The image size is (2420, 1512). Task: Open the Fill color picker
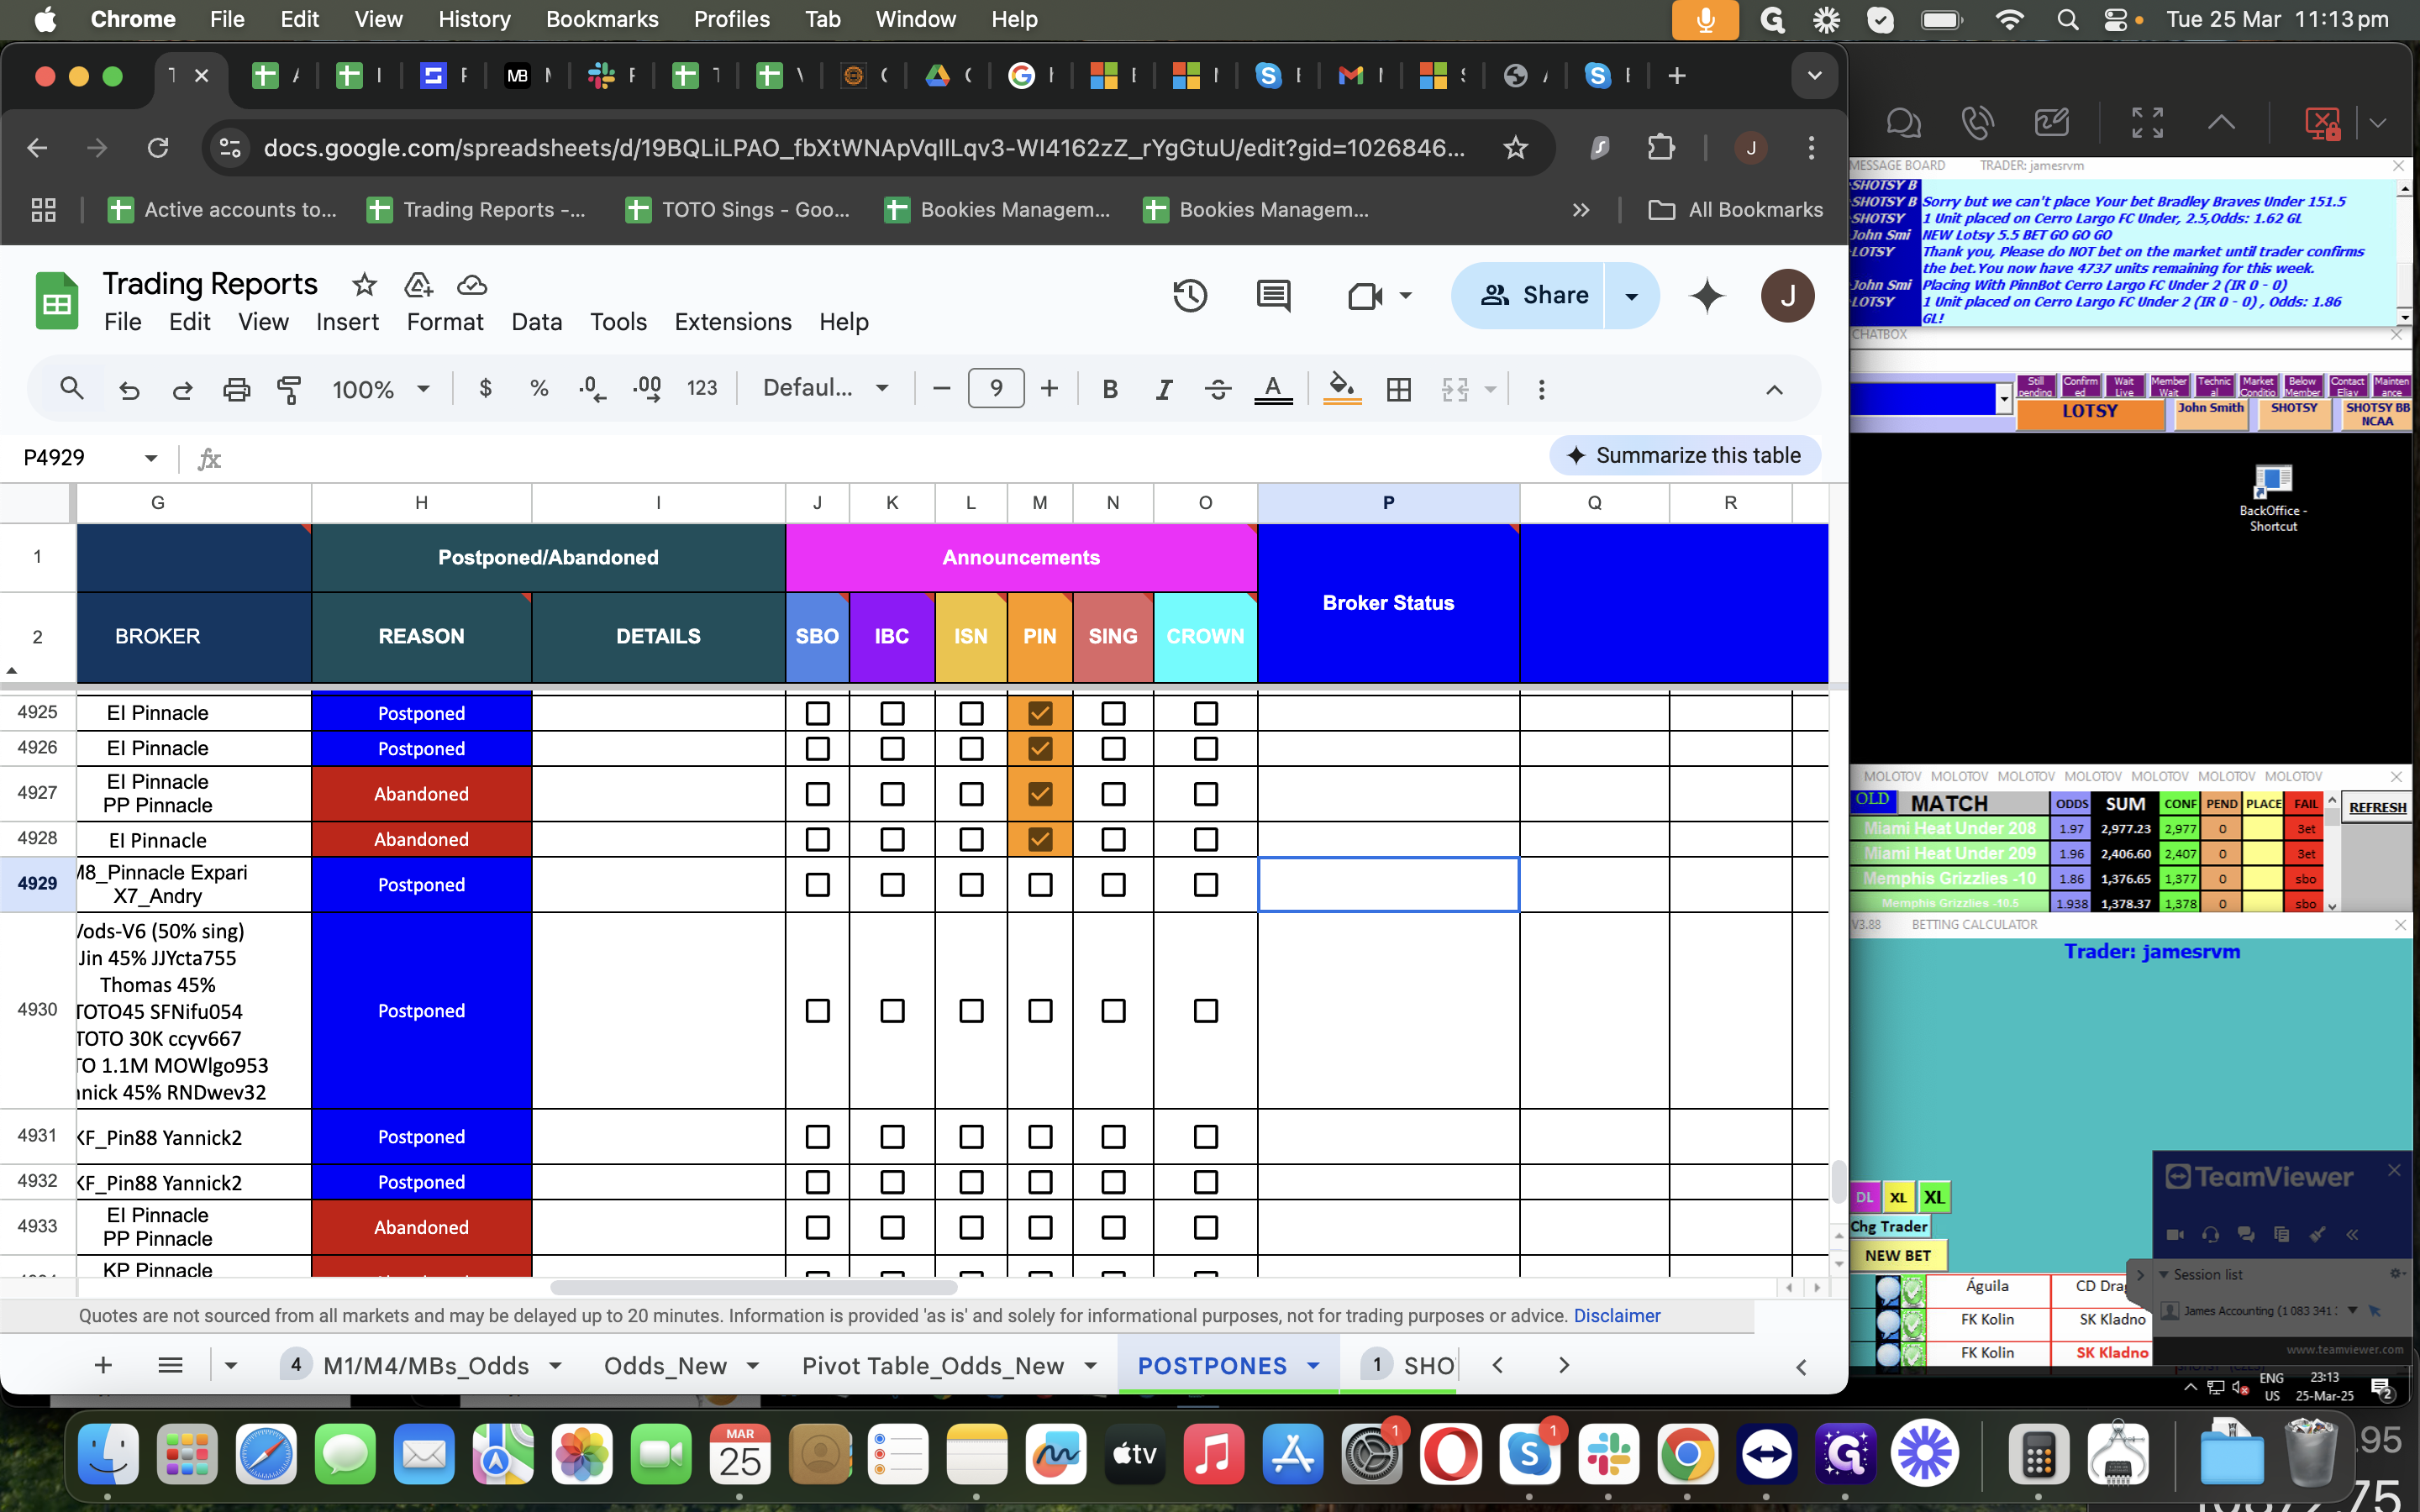tap(1342, 389)
